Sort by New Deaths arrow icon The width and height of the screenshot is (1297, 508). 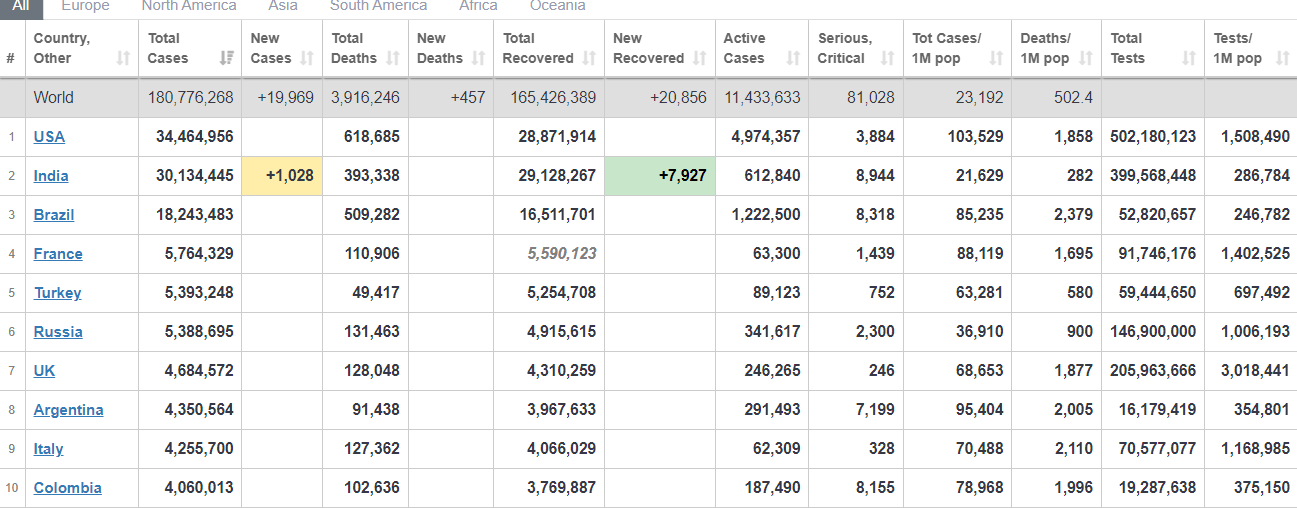478,58
